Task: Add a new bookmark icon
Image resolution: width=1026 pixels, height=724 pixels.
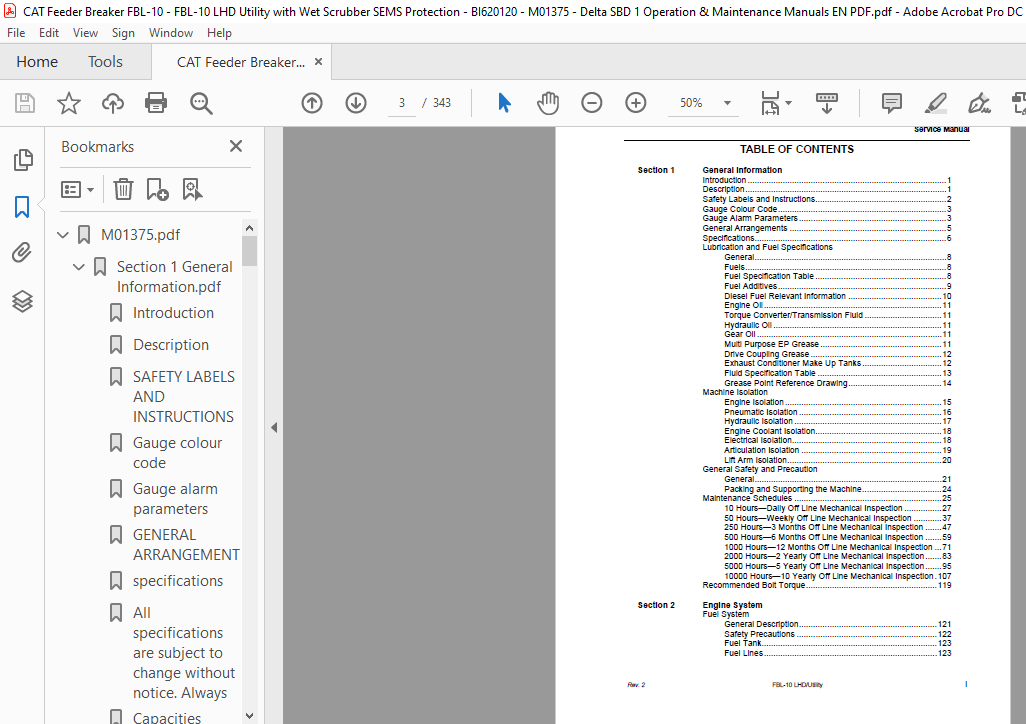Action: [157, 190]
